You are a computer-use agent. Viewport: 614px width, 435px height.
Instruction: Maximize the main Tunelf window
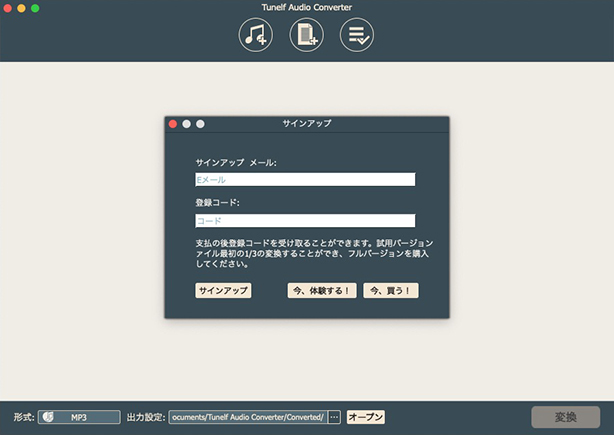(35, 8)
